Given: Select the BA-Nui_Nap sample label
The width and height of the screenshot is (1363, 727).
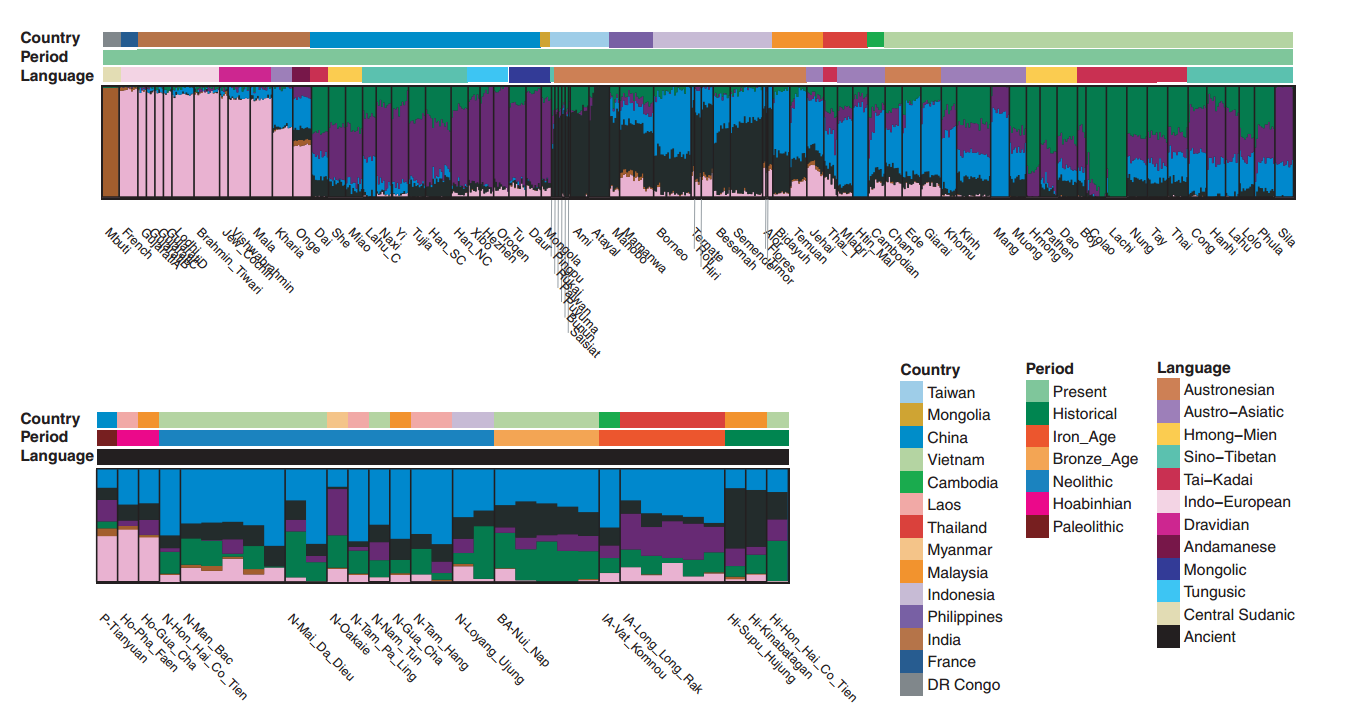Looking at the screenshot, I should [x=523, y=639].
